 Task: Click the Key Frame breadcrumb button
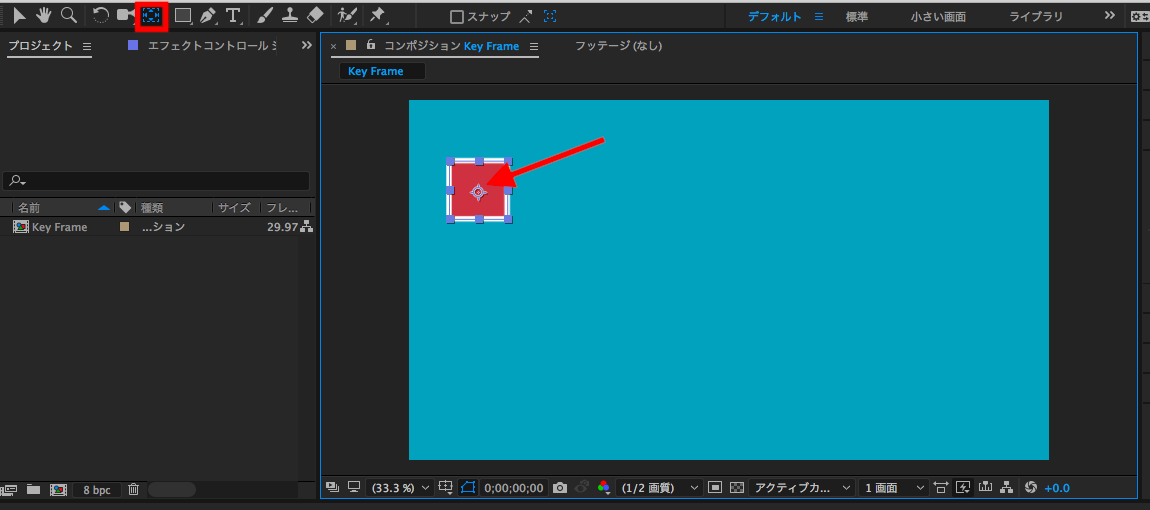pyautogui.click(x=382, y=71)
